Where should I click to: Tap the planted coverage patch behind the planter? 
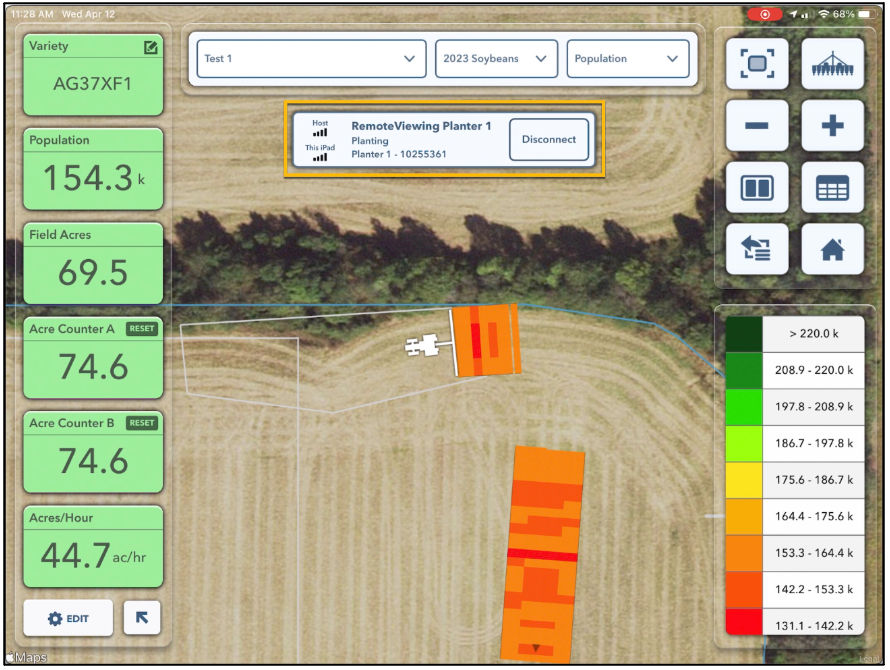pos(487,340)
